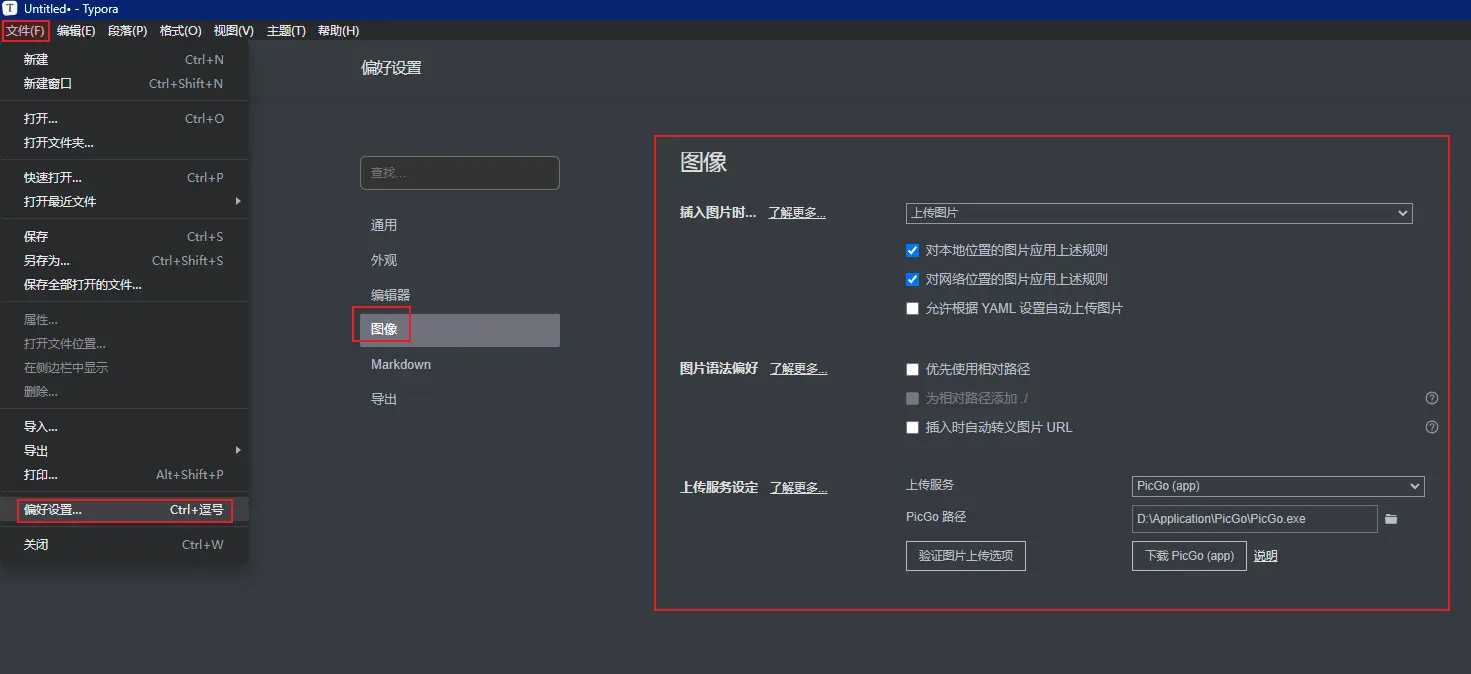Open the 编辑(E) menu

76,31
